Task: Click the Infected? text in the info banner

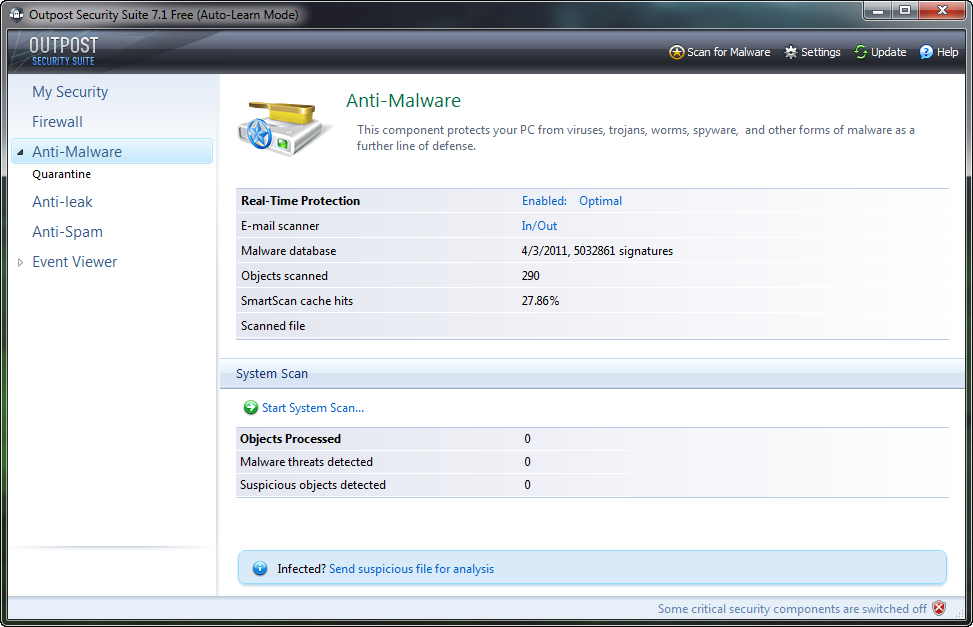Action: point(302,569)
